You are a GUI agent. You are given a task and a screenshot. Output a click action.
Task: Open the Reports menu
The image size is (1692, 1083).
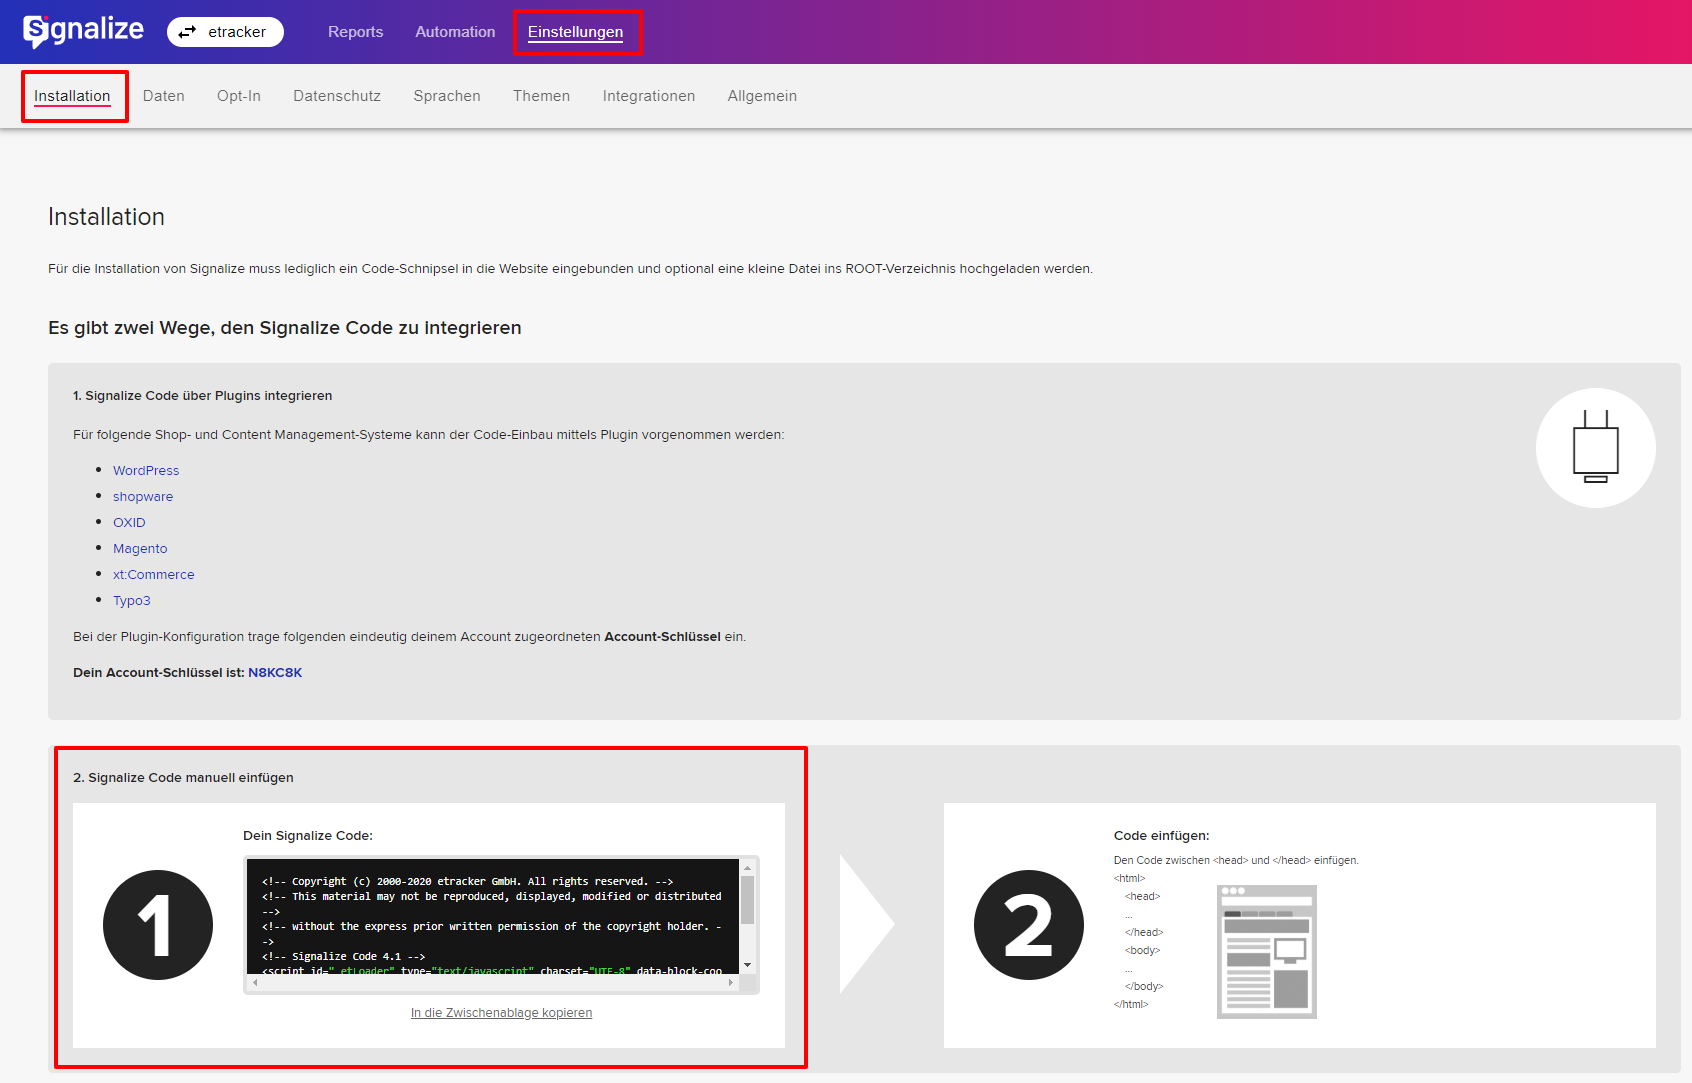click(x=355, y=32)
